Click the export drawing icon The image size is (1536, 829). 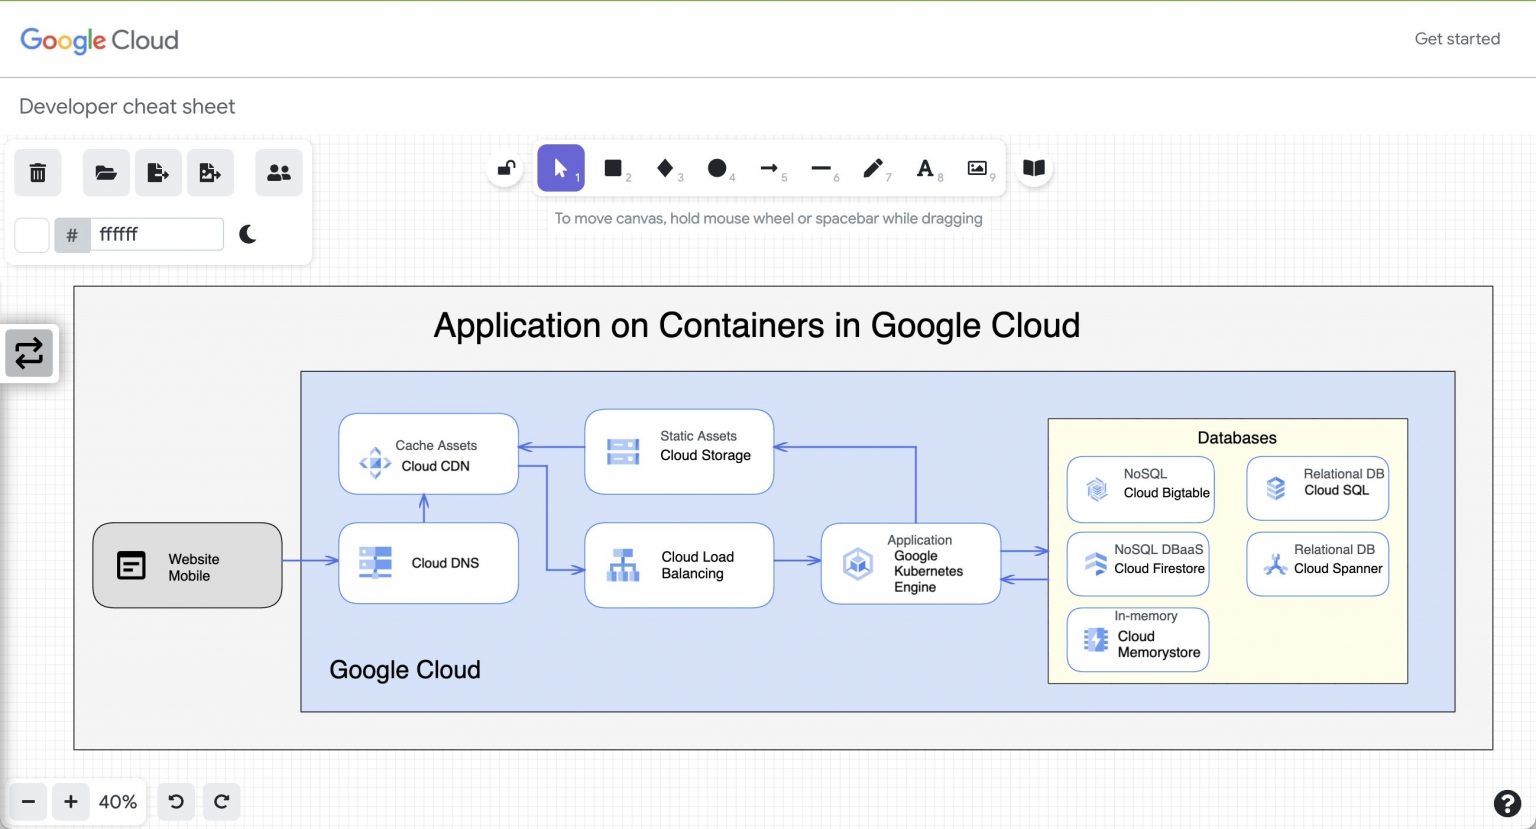[158, 172]
